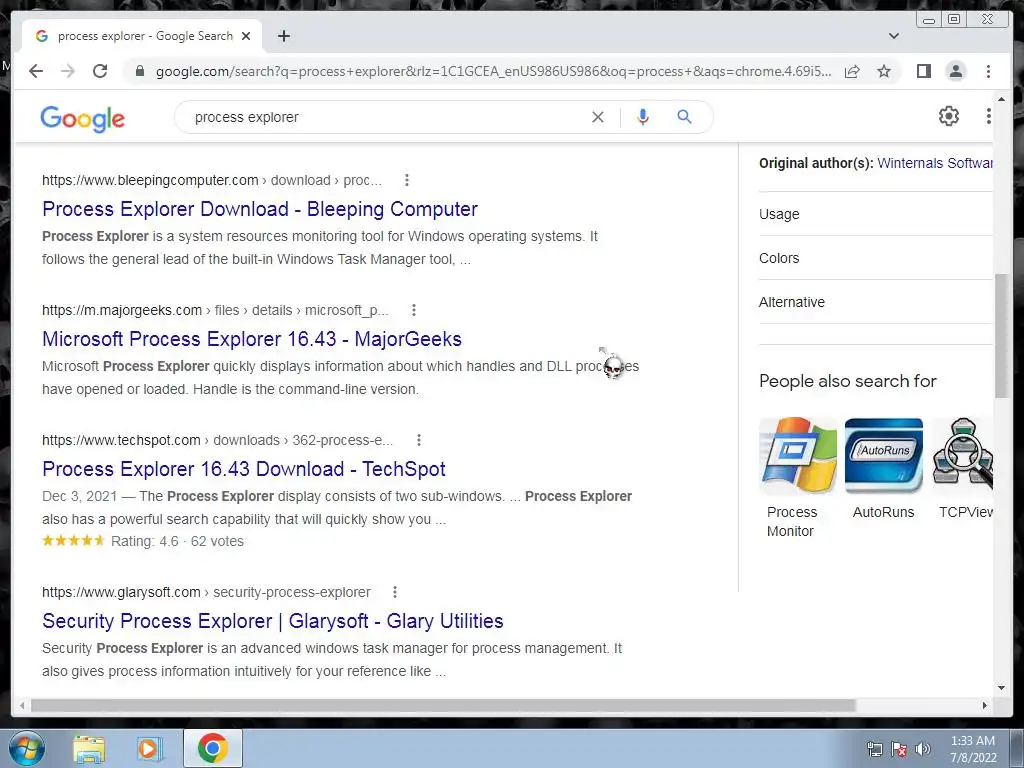Image resolution: width=1024 pixels, height=768 pixels.
Task: View site information padlock icon
Action: (139, 71)
